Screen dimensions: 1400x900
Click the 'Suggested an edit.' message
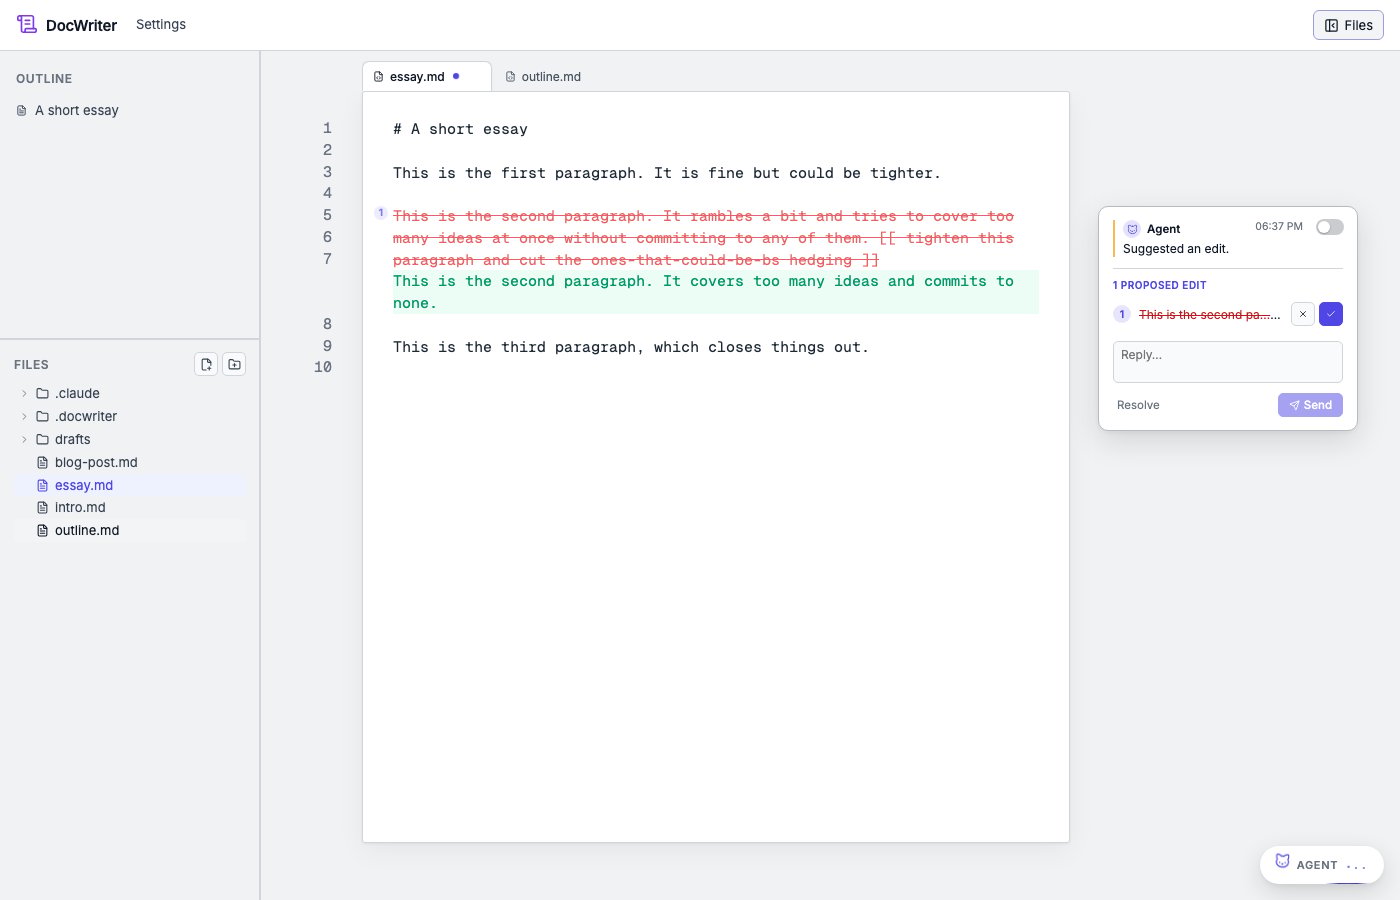pyautogui.click(x=1176, y=249)
